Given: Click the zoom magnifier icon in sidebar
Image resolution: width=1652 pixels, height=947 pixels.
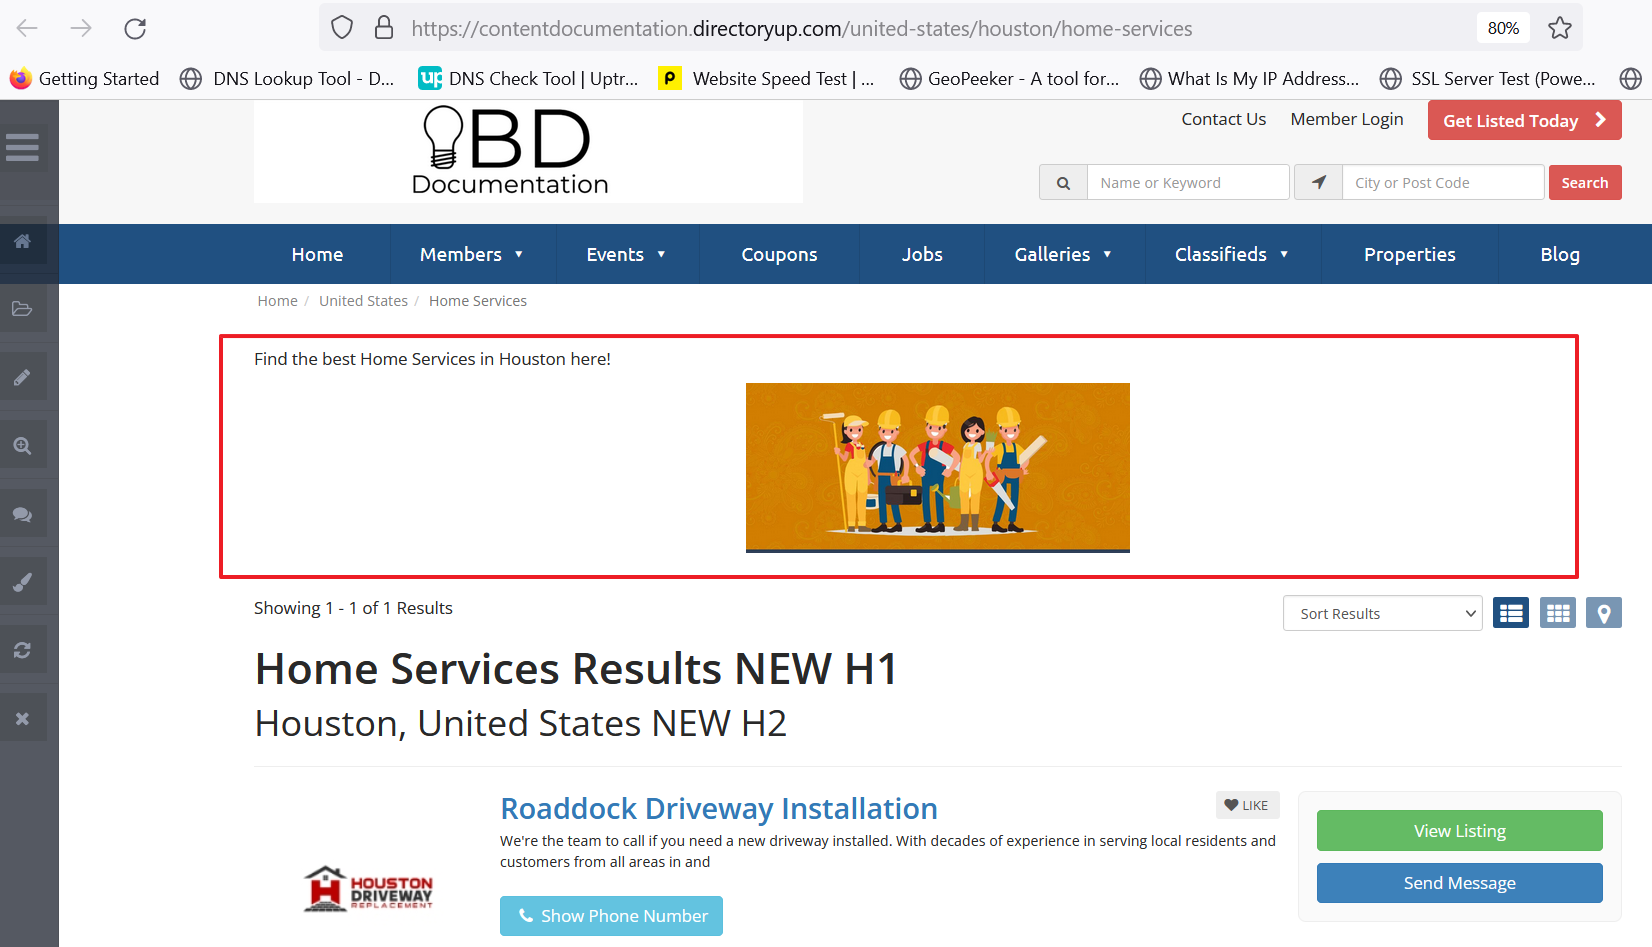Looking at the screenshot, I should pos(22,446).
